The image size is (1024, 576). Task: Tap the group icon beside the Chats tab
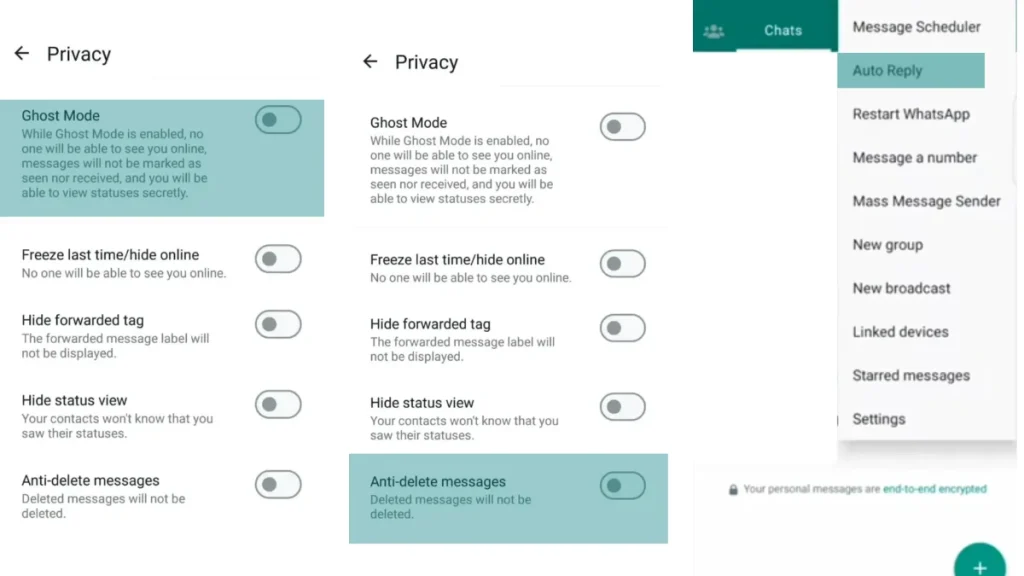714,30
